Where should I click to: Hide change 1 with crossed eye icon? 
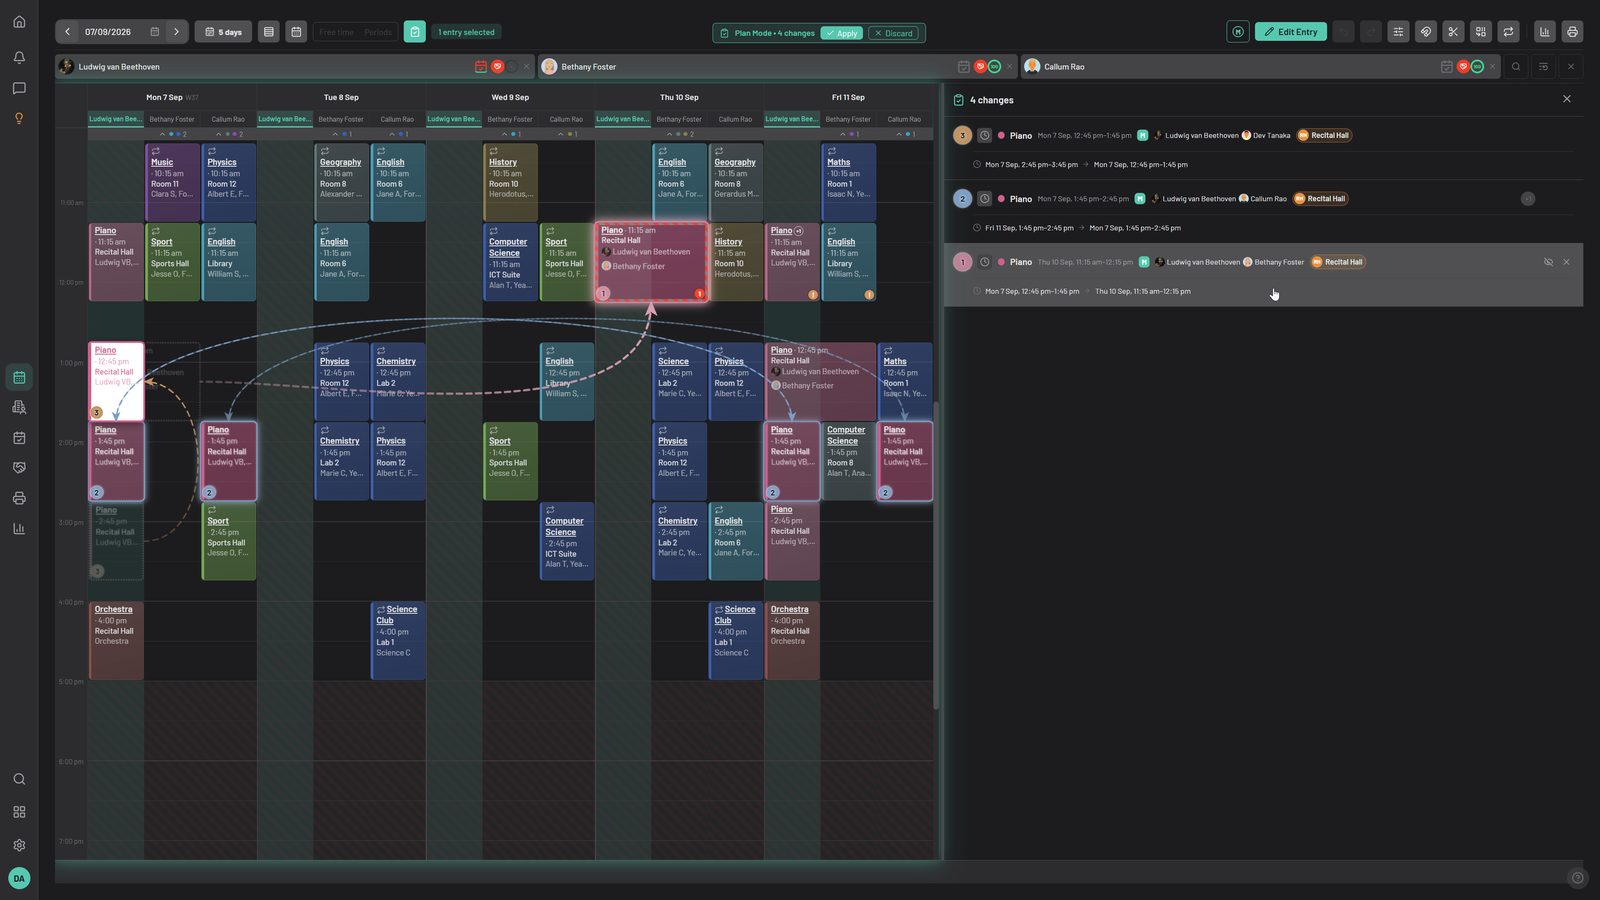[1548, 262]
